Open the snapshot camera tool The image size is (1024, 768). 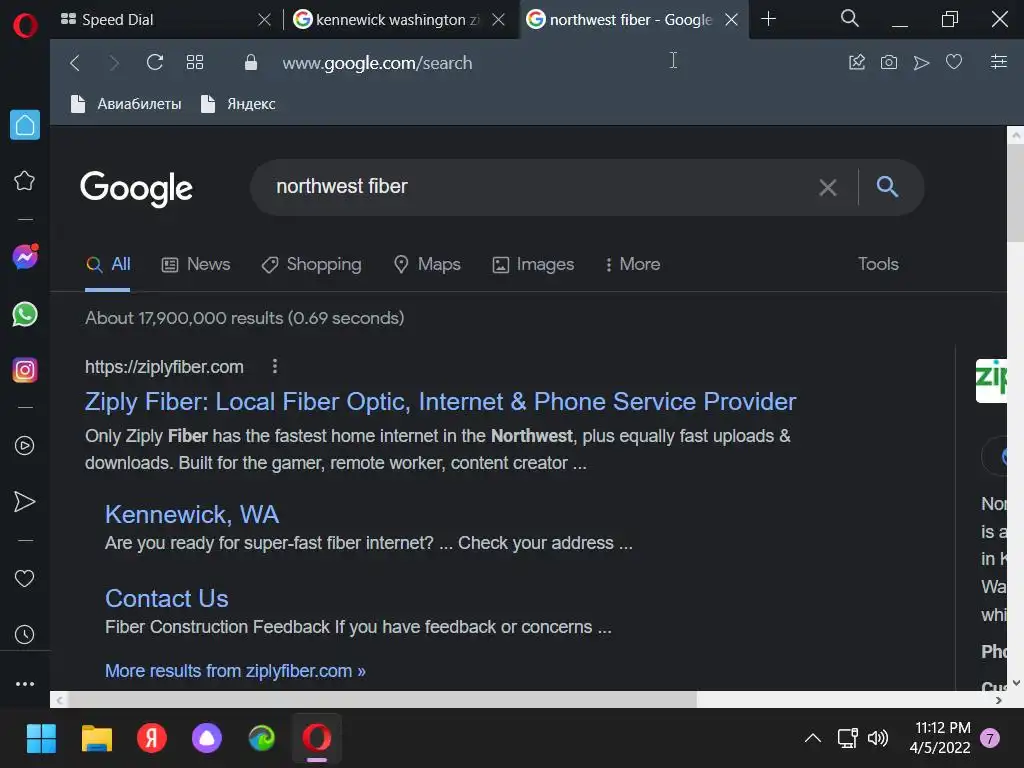tap(889, 63)
